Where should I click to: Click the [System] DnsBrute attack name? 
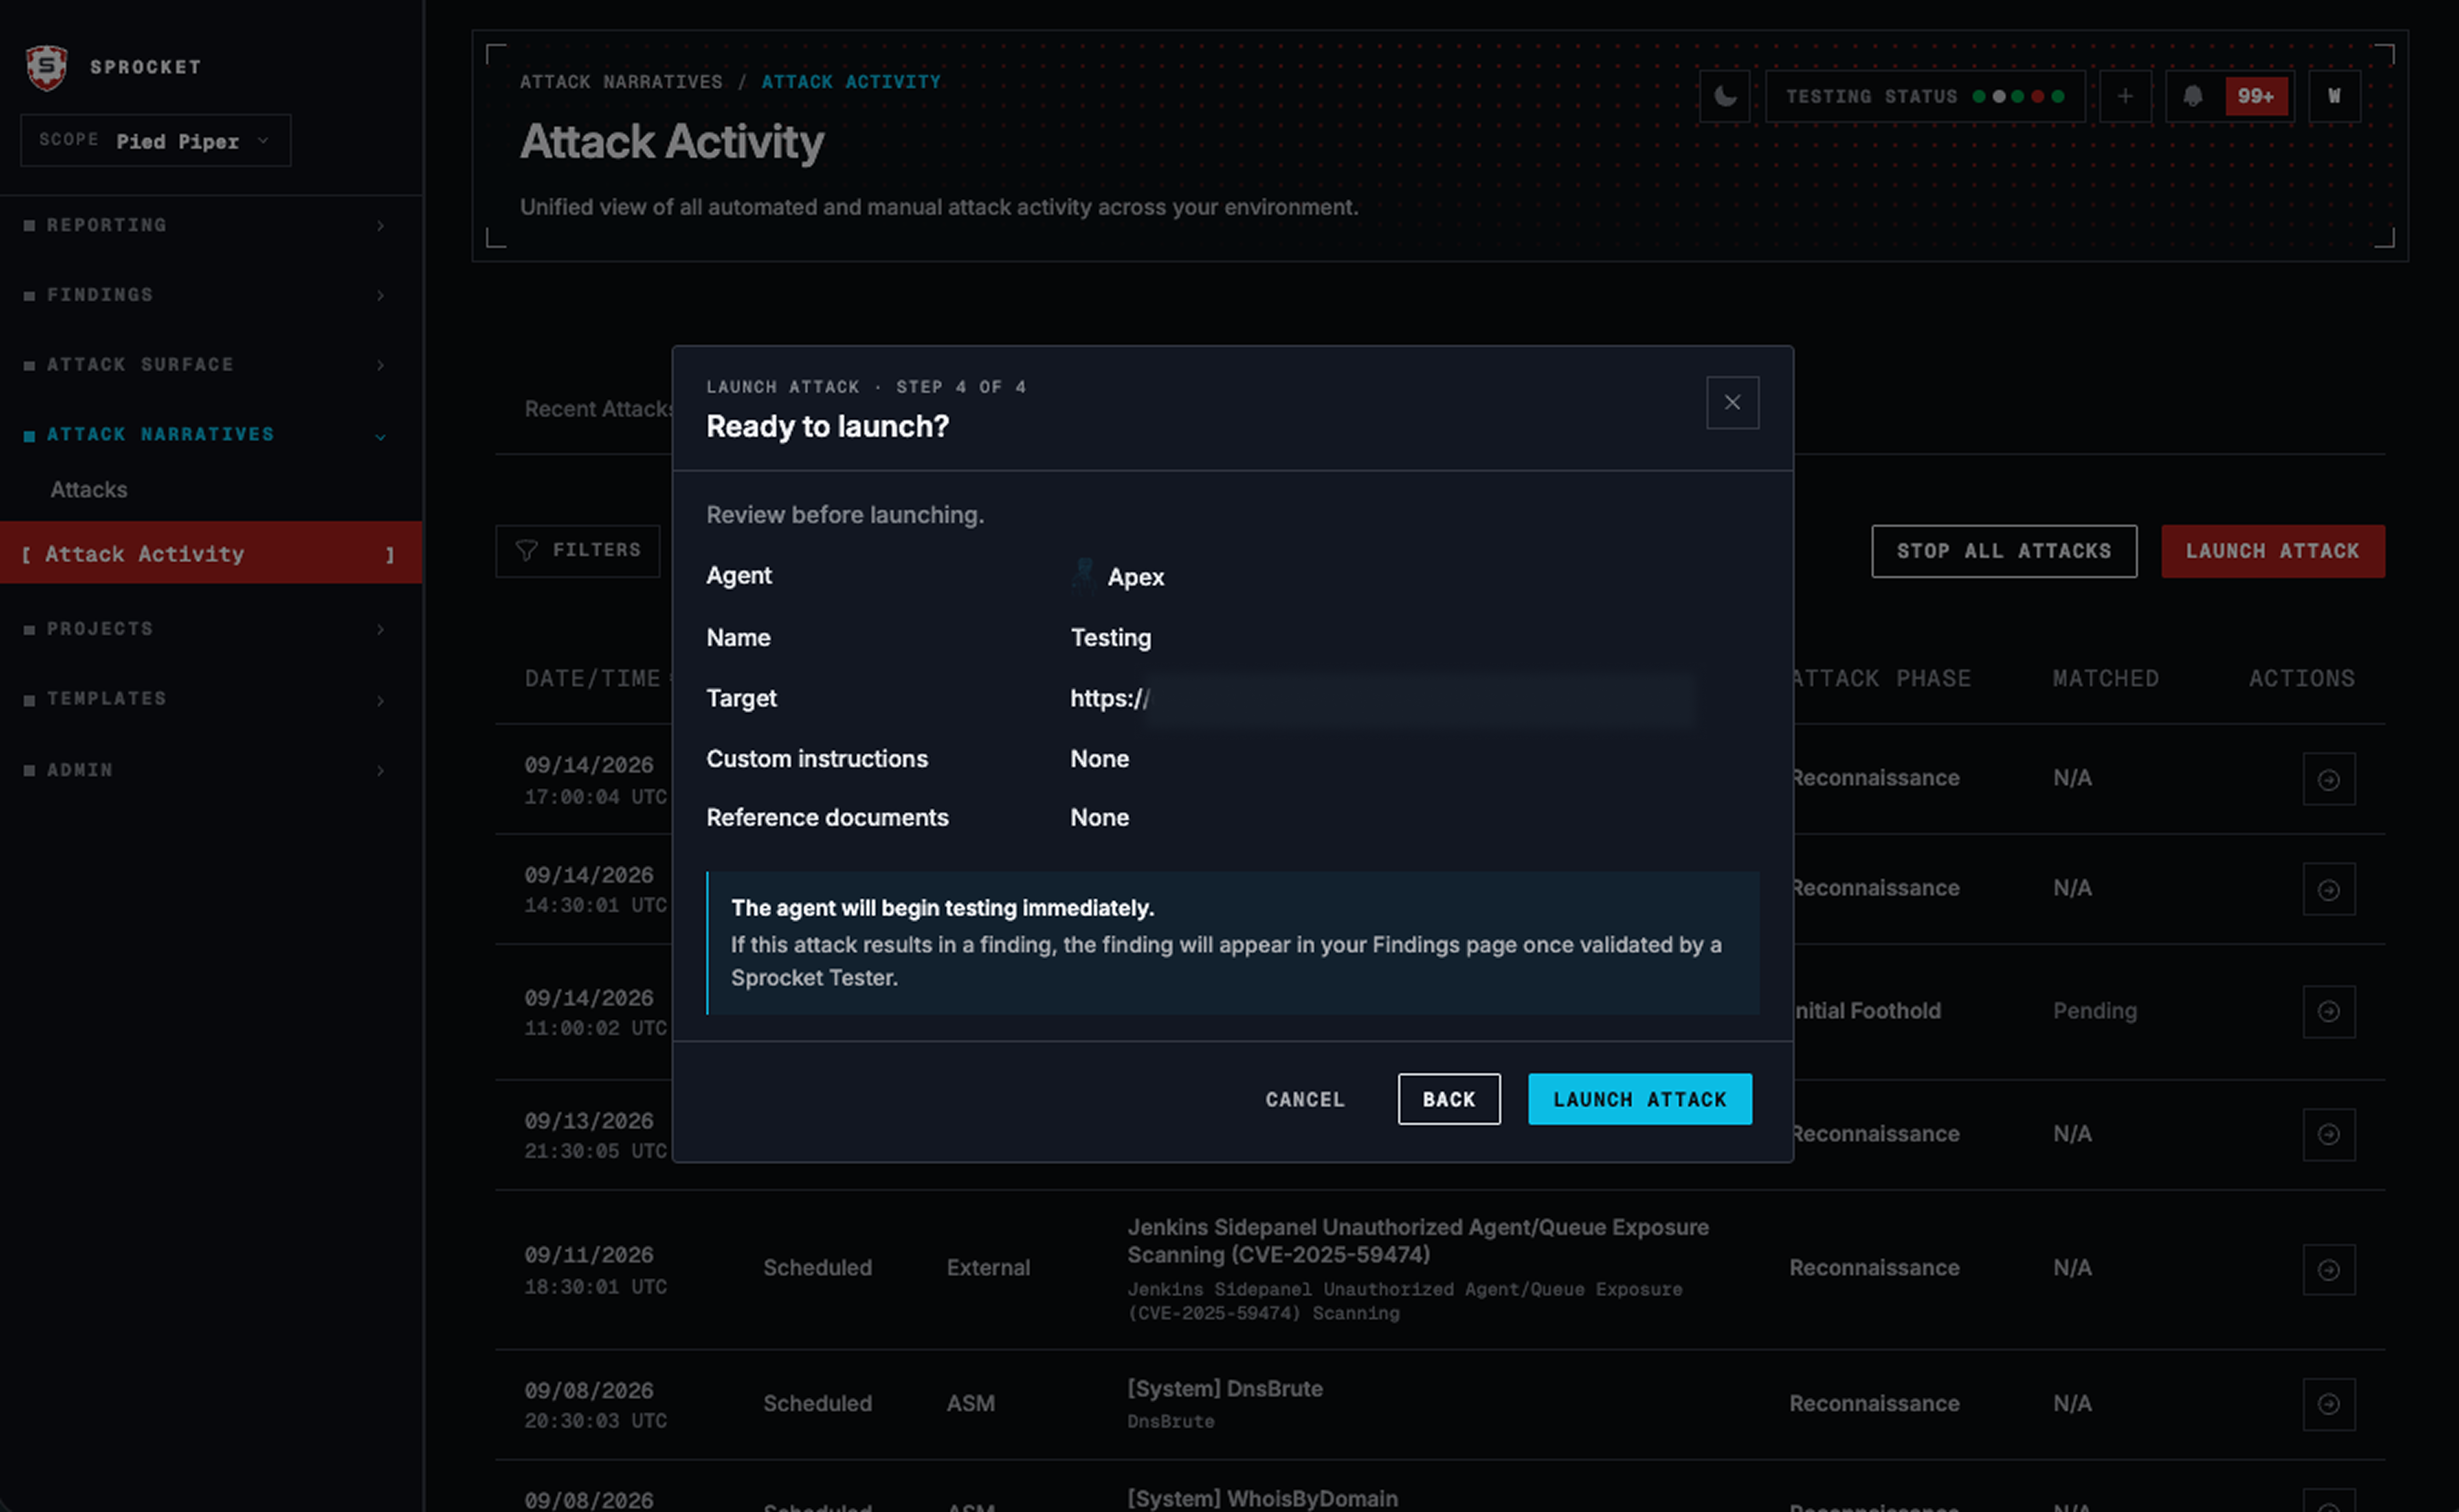pos(1225,1389)
